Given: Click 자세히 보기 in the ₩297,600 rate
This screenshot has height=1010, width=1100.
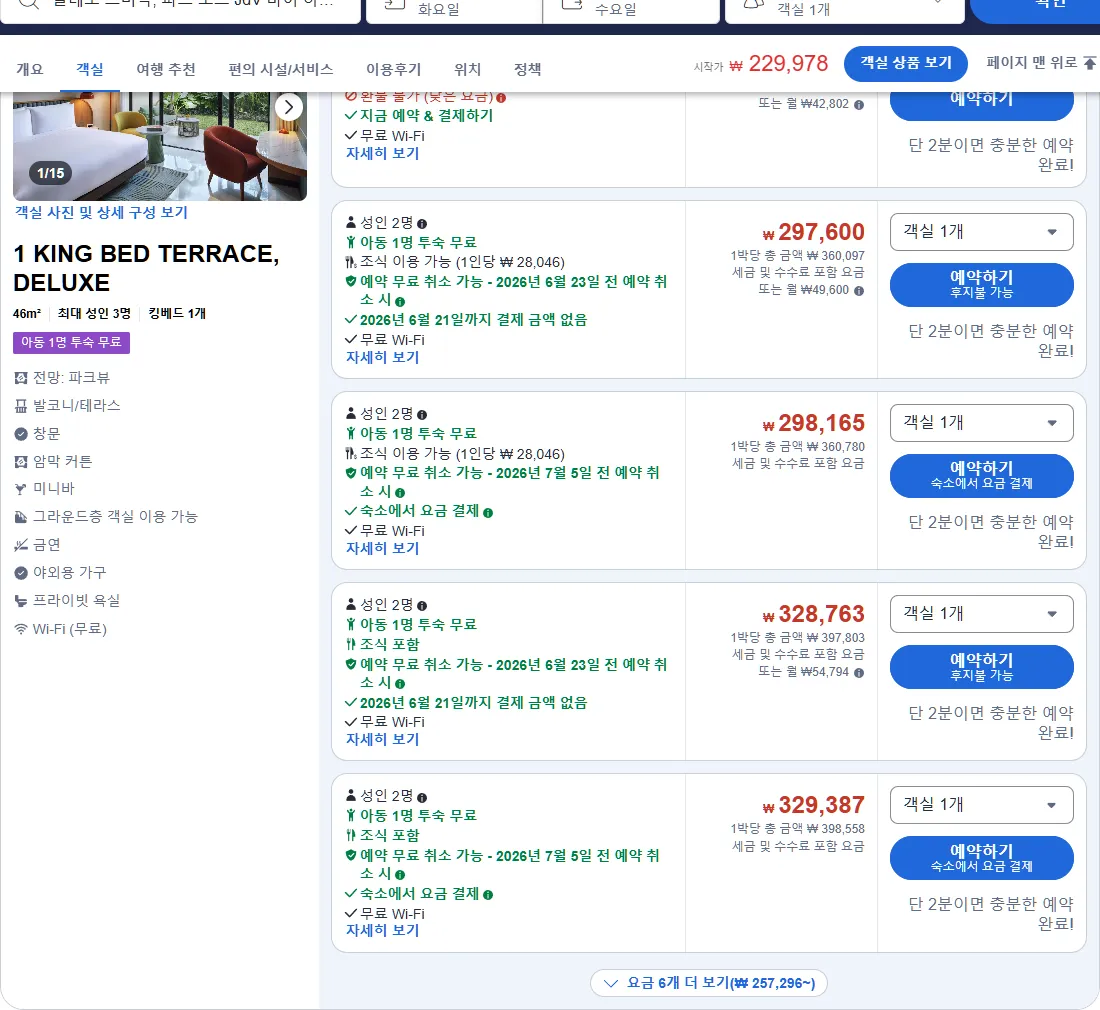Looking at the screenshot, I should pos(382,358).
